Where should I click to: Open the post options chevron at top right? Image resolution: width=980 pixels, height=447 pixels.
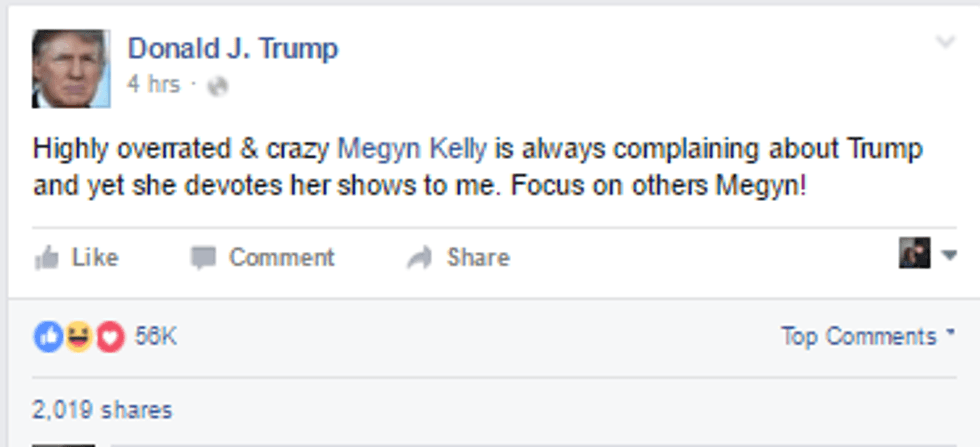click(x=945, y=42)
